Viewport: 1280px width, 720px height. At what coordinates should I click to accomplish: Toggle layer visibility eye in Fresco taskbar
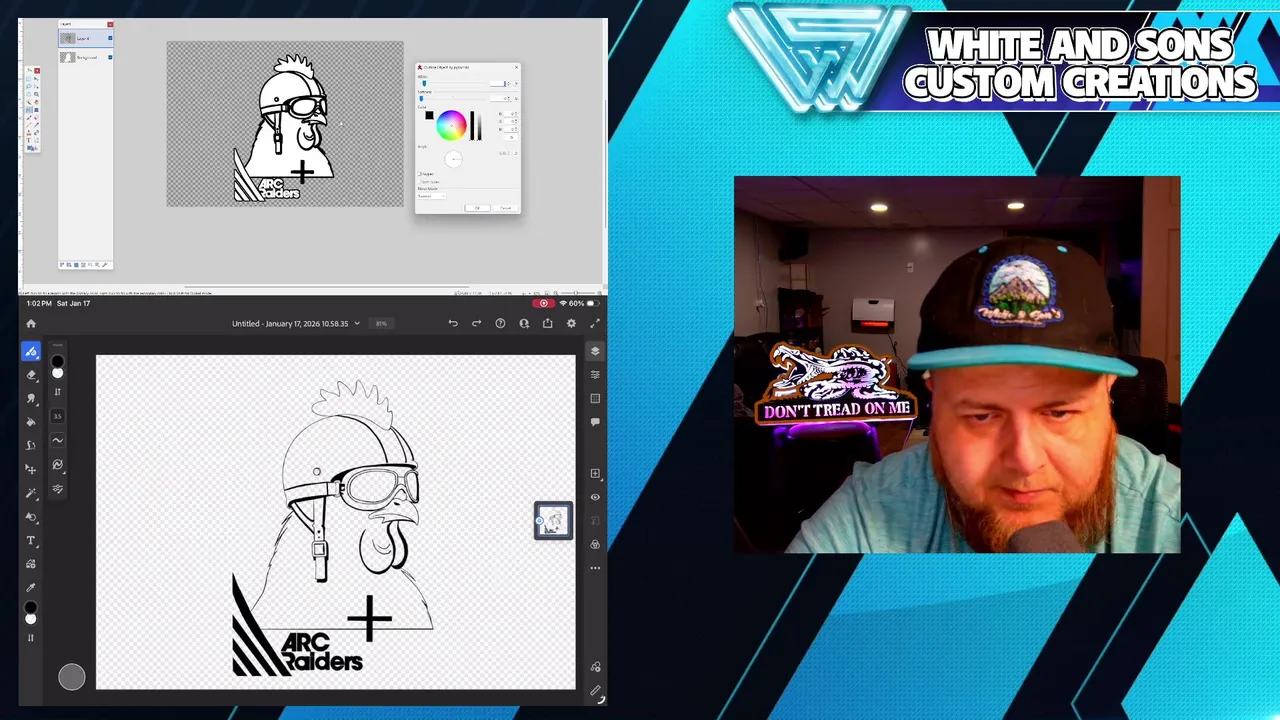595,497
